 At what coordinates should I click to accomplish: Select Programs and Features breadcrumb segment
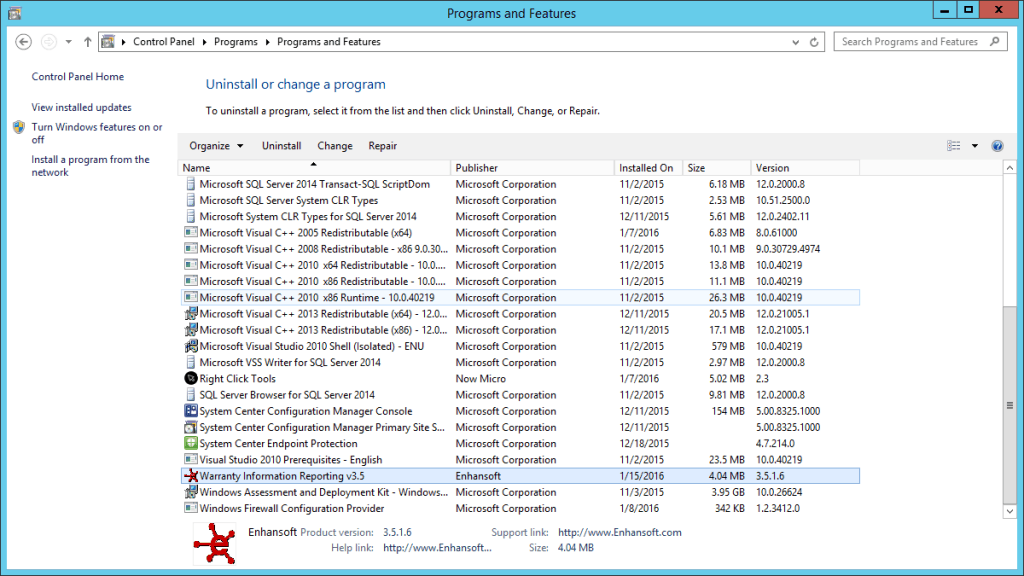pos(328,42)
